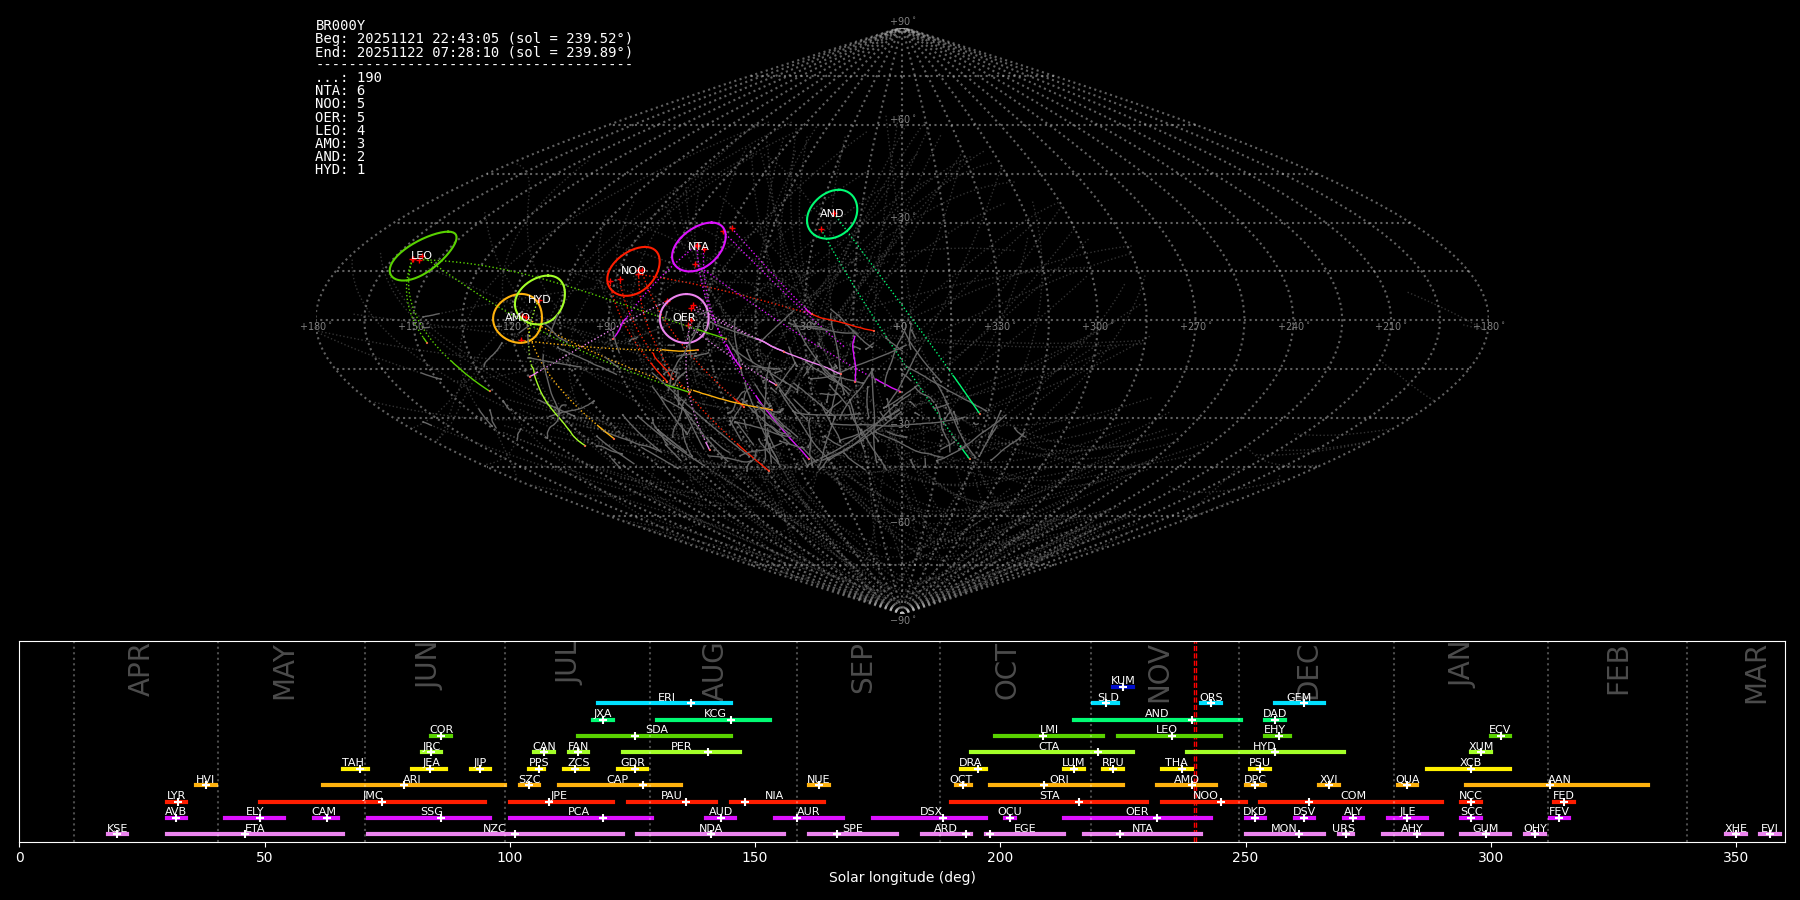Select the MON pink shower bar
This screenshot has height=900, width=1800.
pos(1285,834)
